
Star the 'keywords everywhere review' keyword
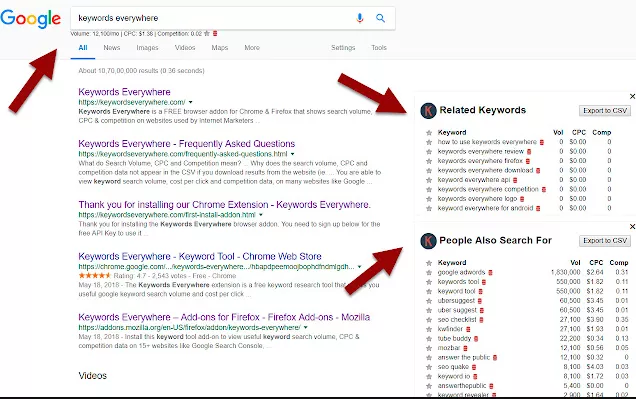click(429, 152)
